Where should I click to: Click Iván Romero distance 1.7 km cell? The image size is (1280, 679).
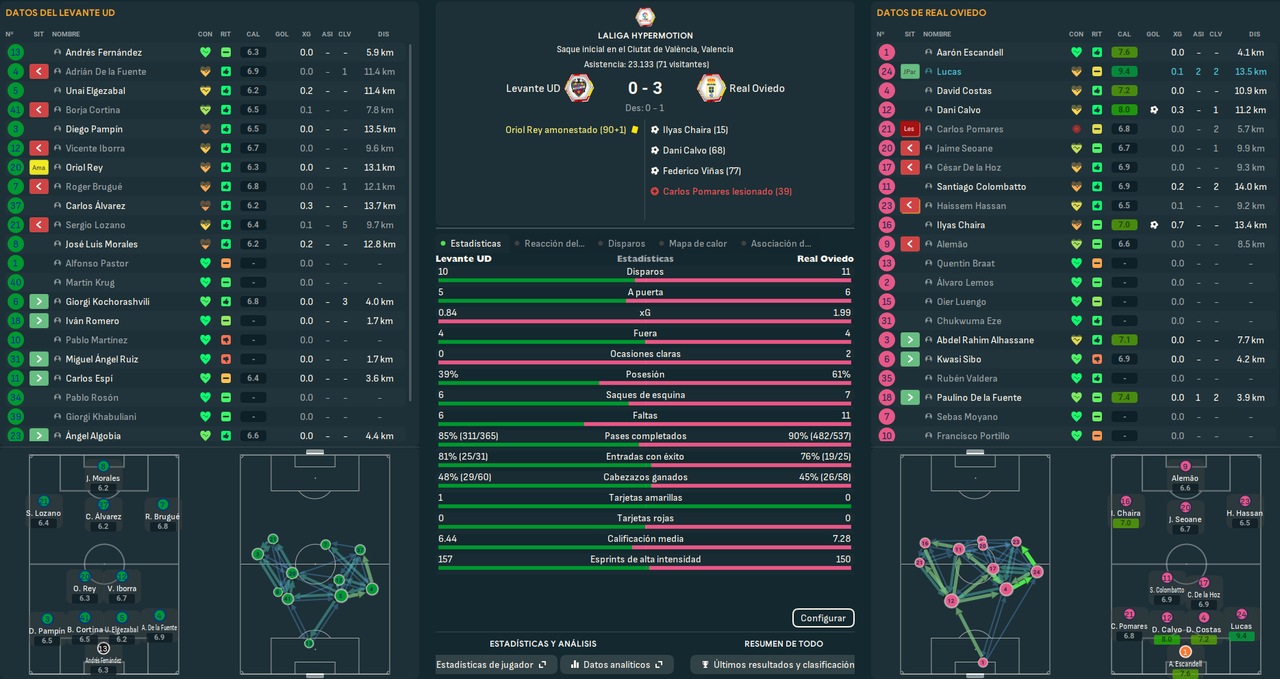[x=379, y=321]
